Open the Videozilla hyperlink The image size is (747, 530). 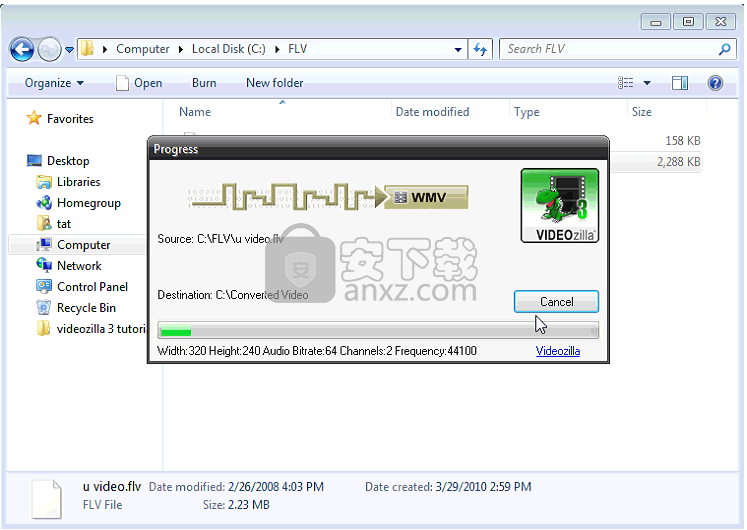click(x=558, y=351)
